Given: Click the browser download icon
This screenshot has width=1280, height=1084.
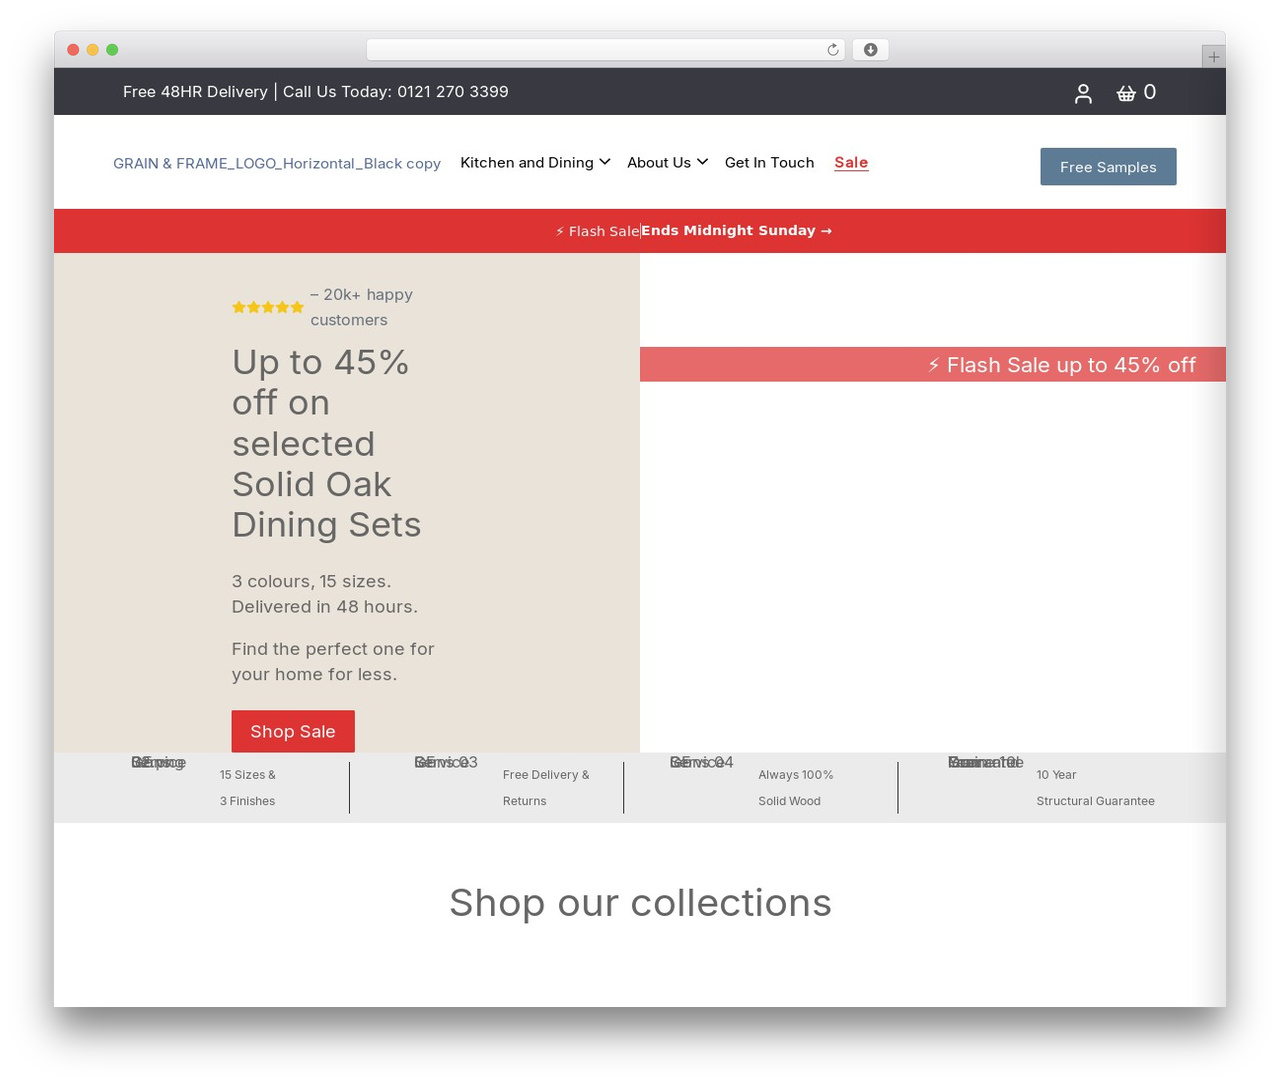Looking at the screenshot, I should [870, 50].
